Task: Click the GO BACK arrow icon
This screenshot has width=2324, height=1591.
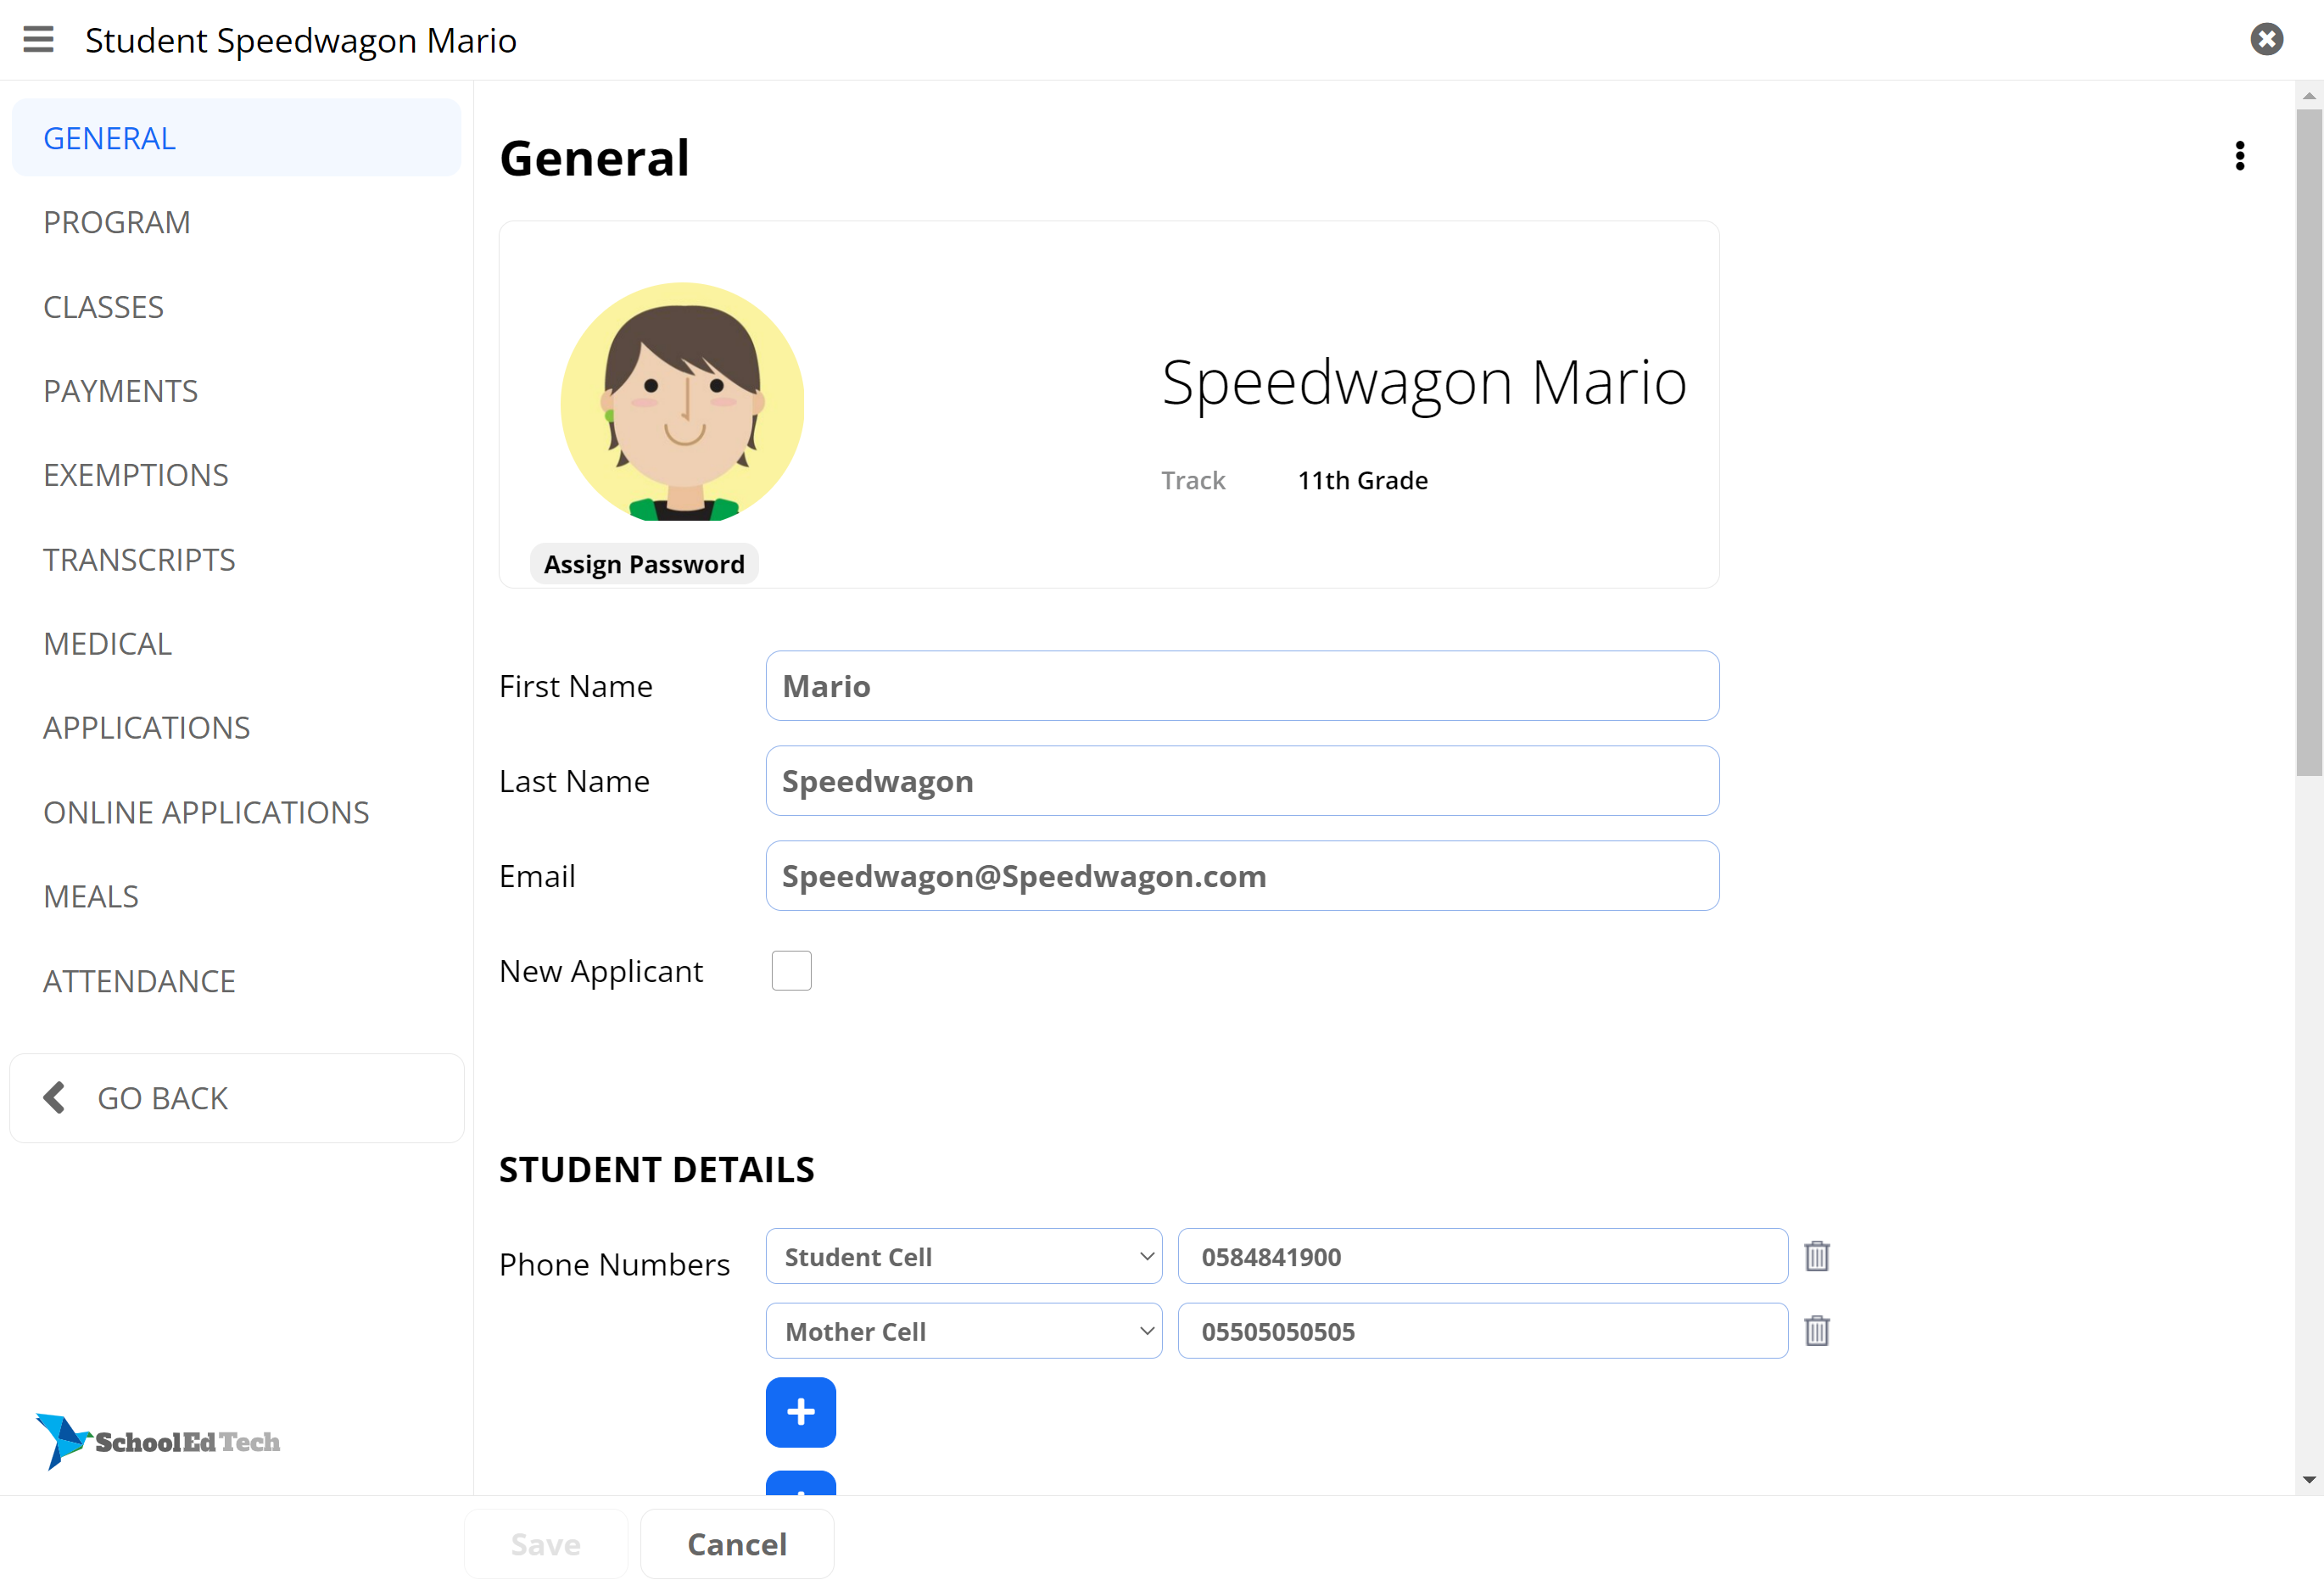Action: pos(55,1097)
